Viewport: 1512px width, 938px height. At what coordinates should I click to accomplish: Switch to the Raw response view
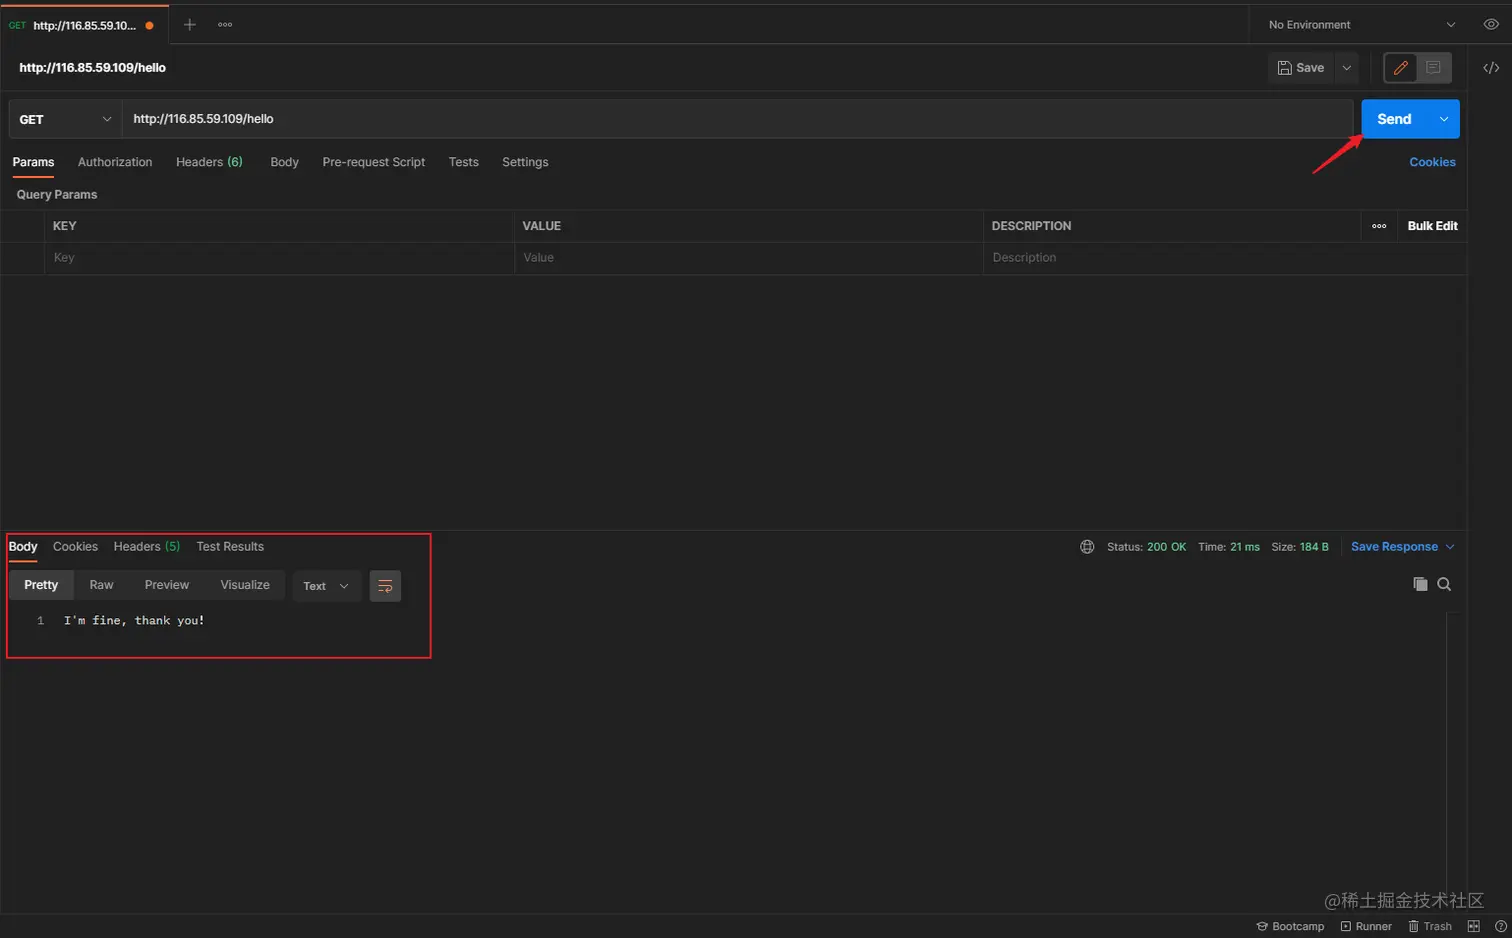click(x=101, y=585)
